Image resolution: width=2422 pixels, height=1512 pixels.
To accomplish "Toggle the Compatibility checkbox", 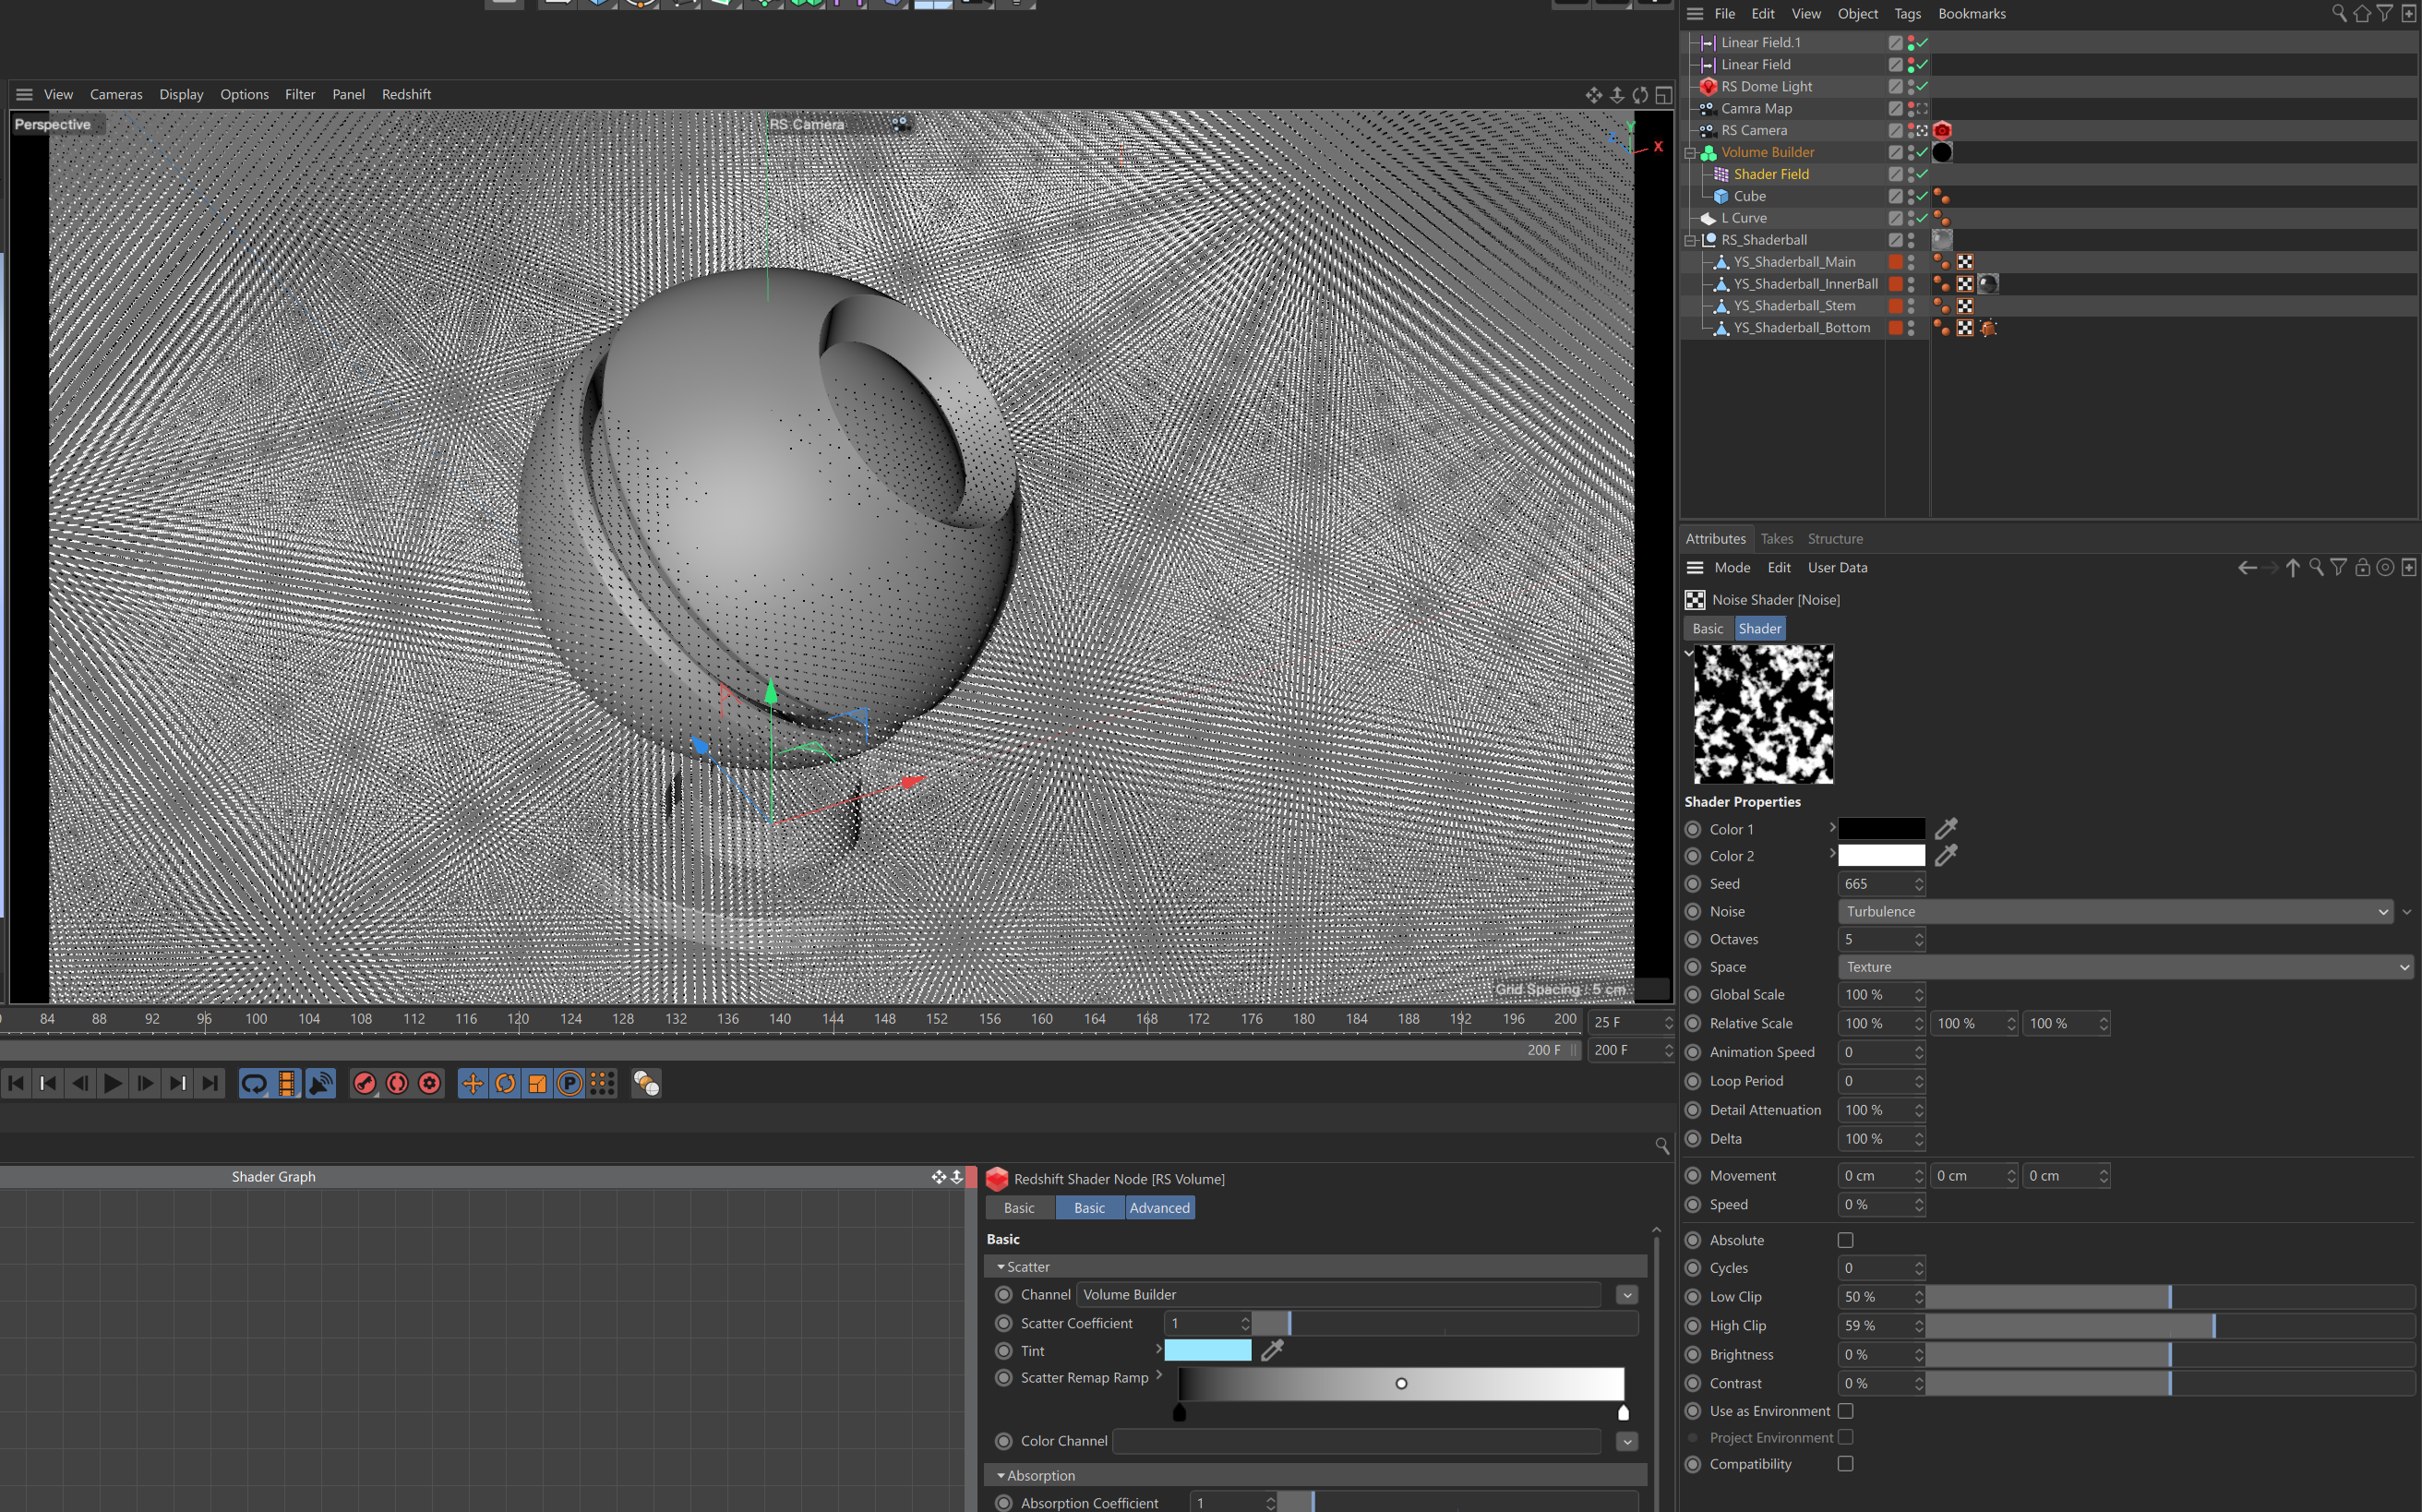I will click(1846, 1464).
